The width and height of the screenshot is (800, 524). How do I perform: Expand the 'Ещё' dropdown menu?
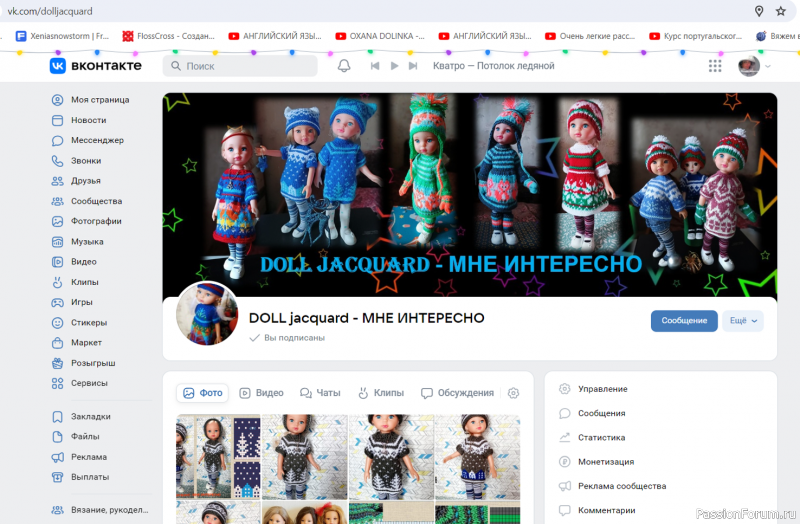point(744,321)
